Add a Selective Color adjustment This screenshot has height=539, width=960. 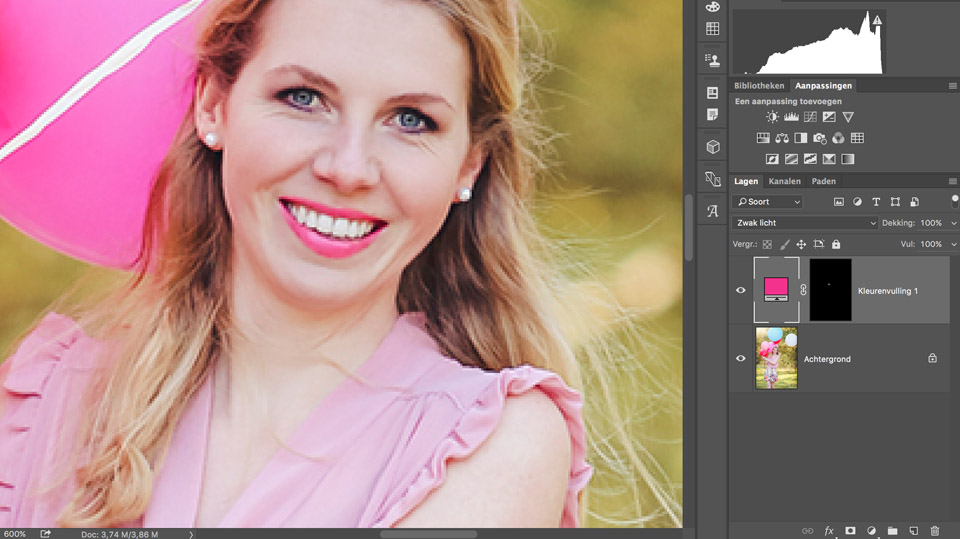coord(829,159)
